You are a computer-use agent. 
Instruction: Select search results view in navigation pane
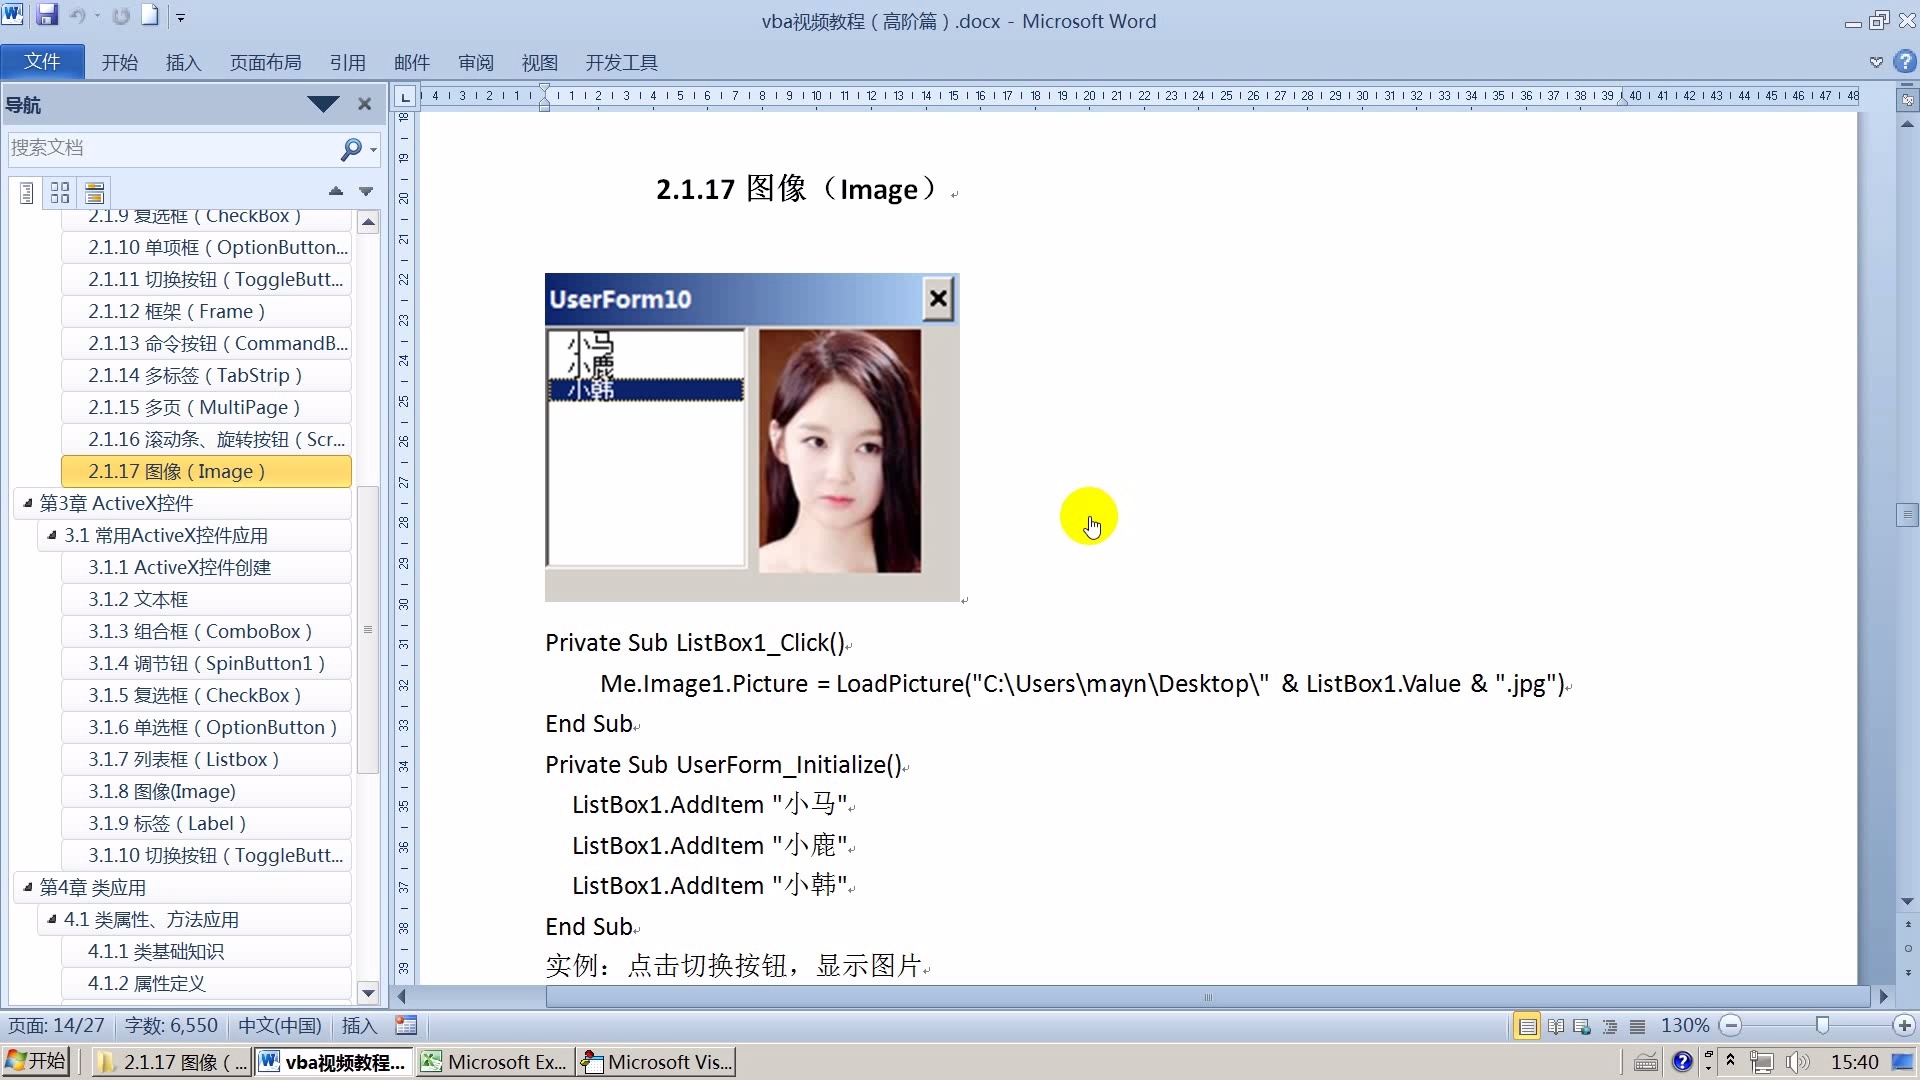[x=93, y=192]
